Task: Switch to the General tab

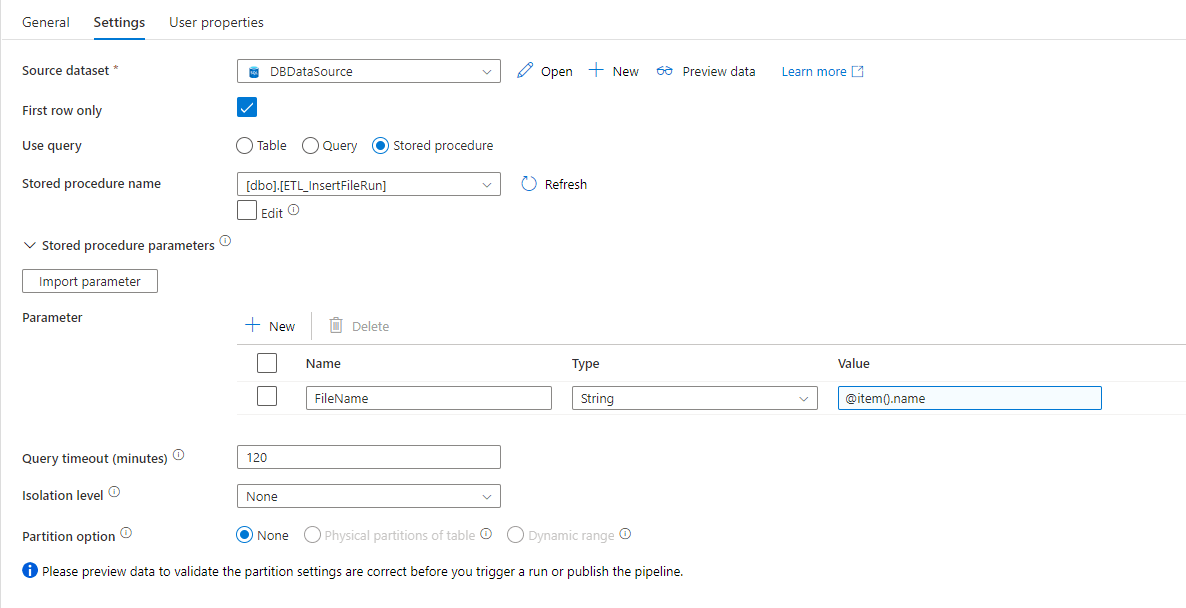Action: click(x=46, y=22)
